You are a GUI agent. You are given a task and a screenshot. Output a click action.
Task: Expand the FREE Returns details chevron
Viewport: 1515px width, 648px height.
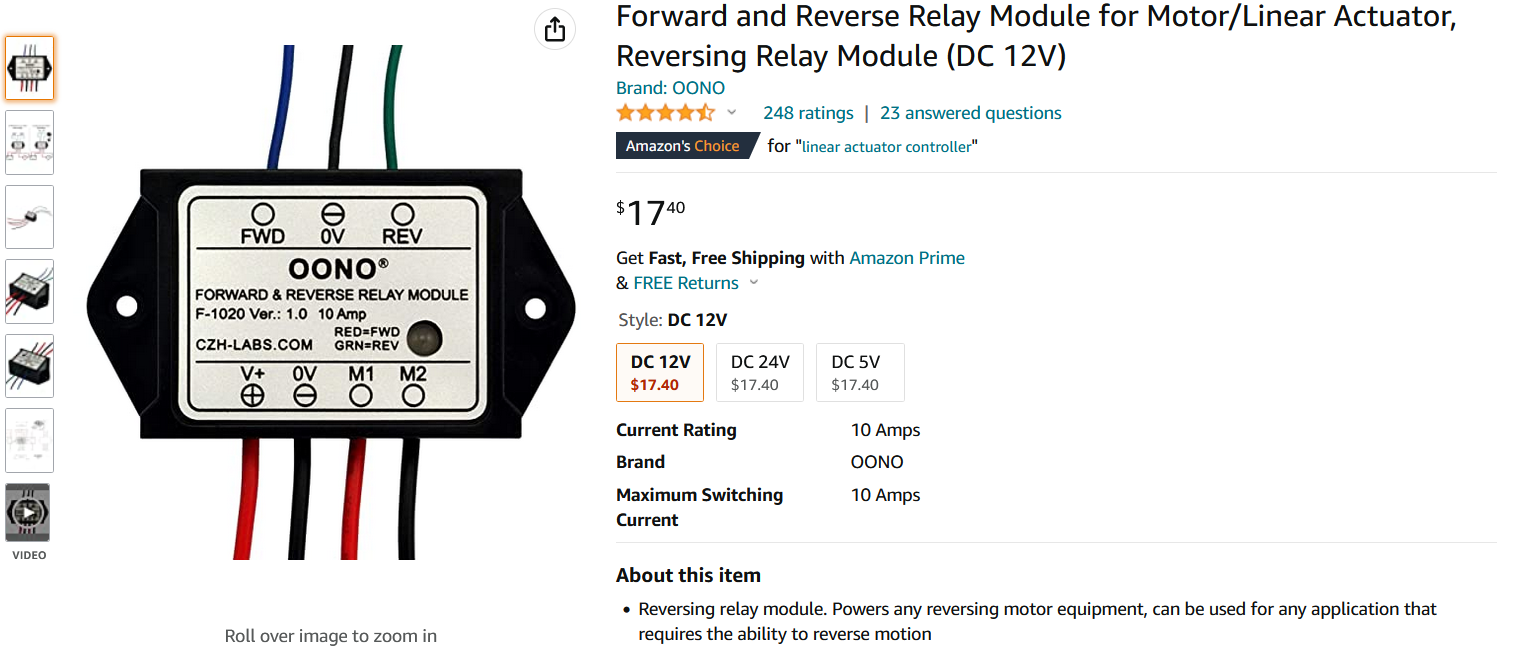point(754,283)
